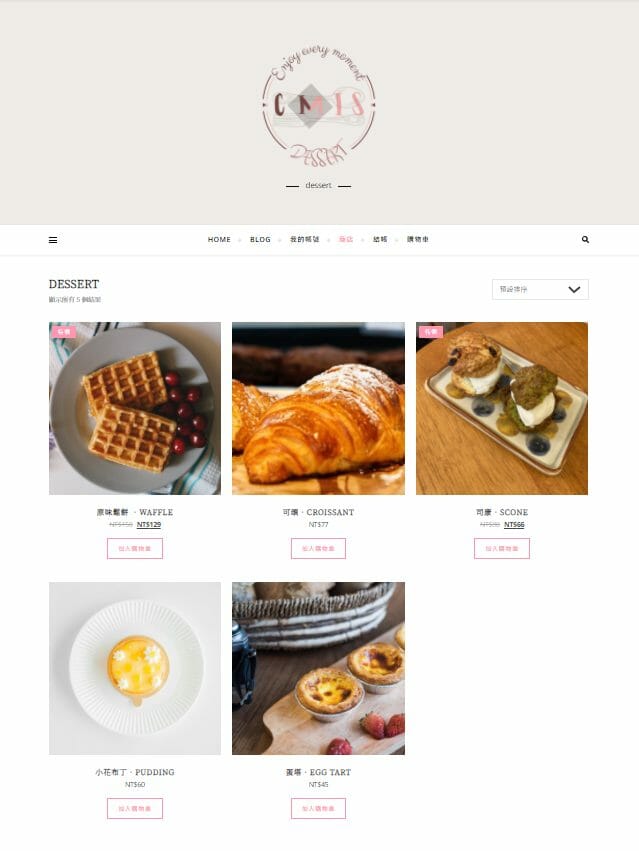Click the search magnifier icon
Viewport: 639px width, 851px height.
(x=585, y=239)
